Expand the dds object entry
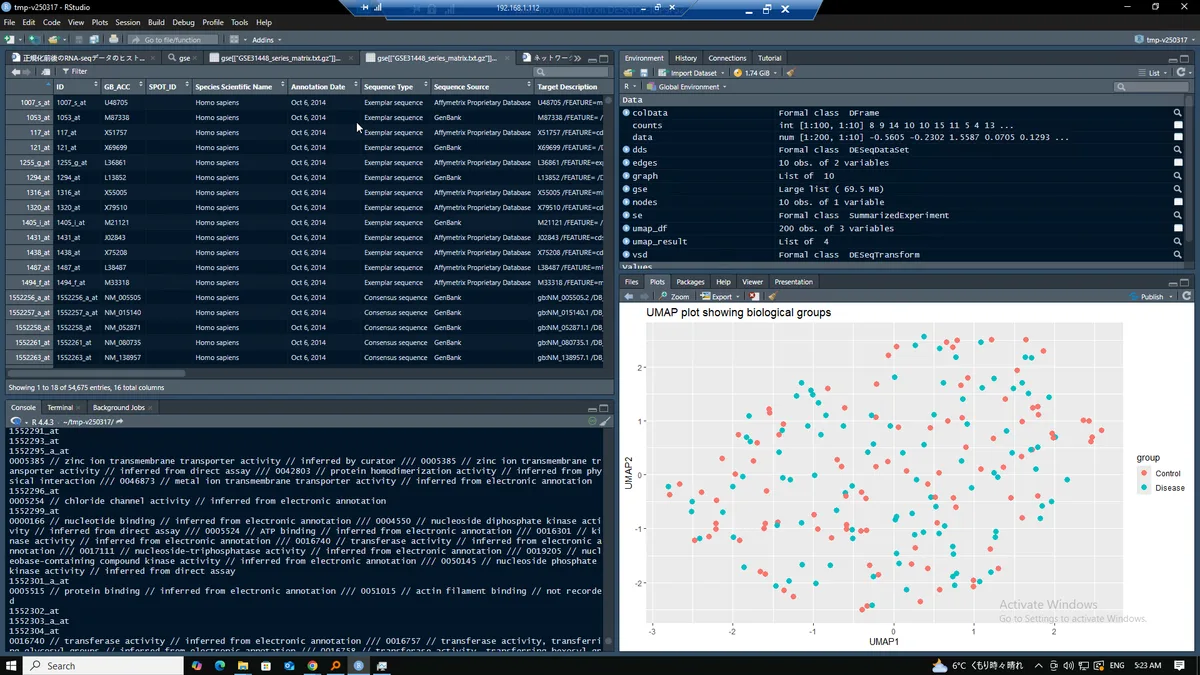 coord(626,150)
